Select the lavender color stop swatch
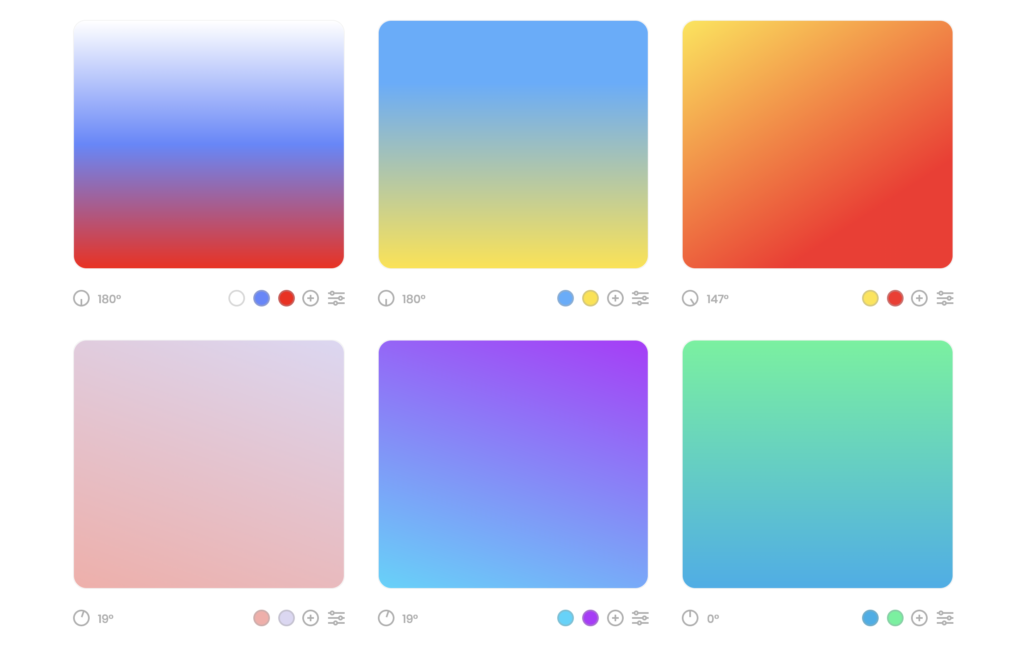1024x657 pixels. [286, 618]
